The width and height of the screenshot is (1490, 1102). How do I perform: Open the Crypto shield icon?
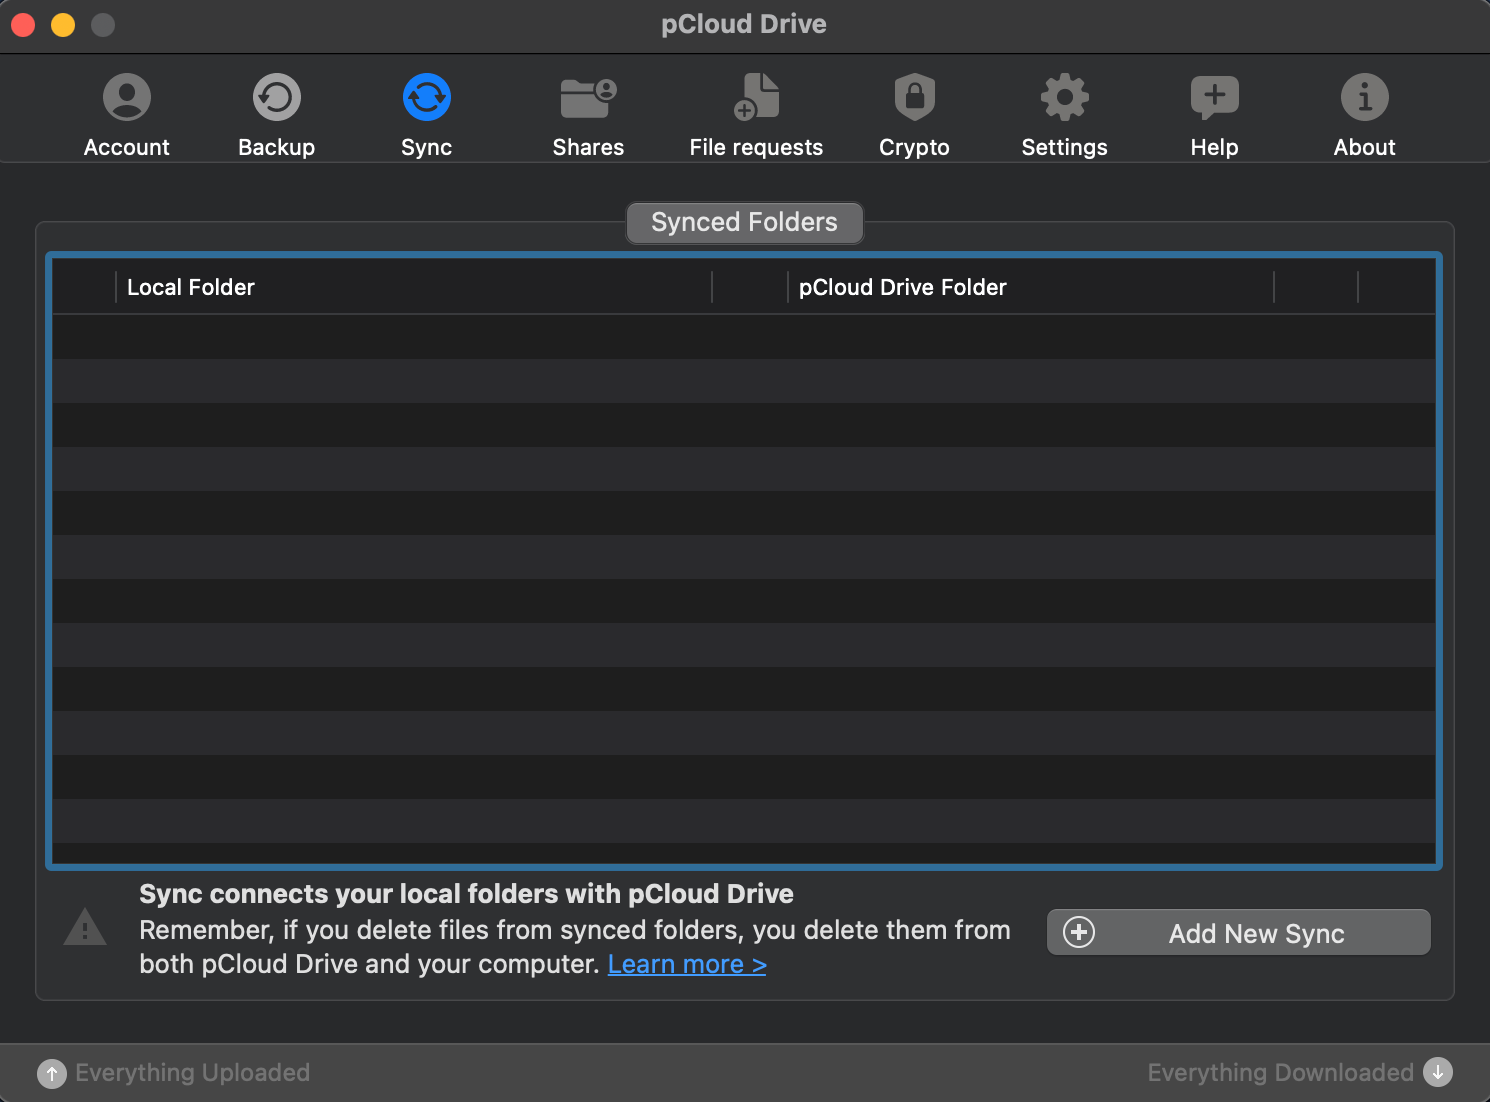pos(914,98)
